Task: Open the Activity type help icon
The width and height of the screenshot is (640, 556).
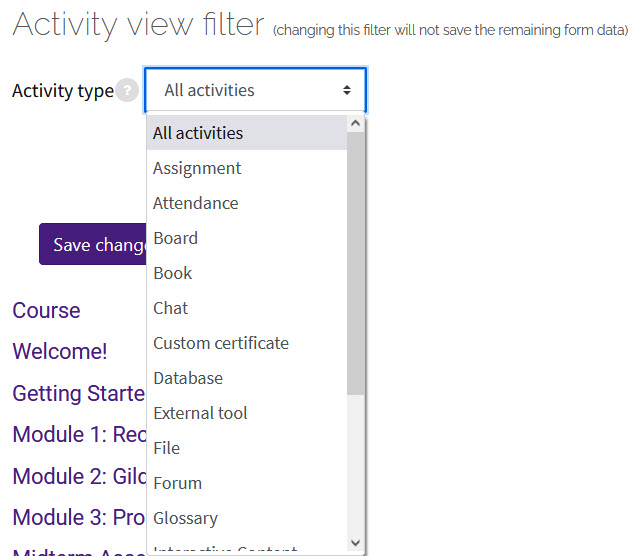Action: [127, 90]
